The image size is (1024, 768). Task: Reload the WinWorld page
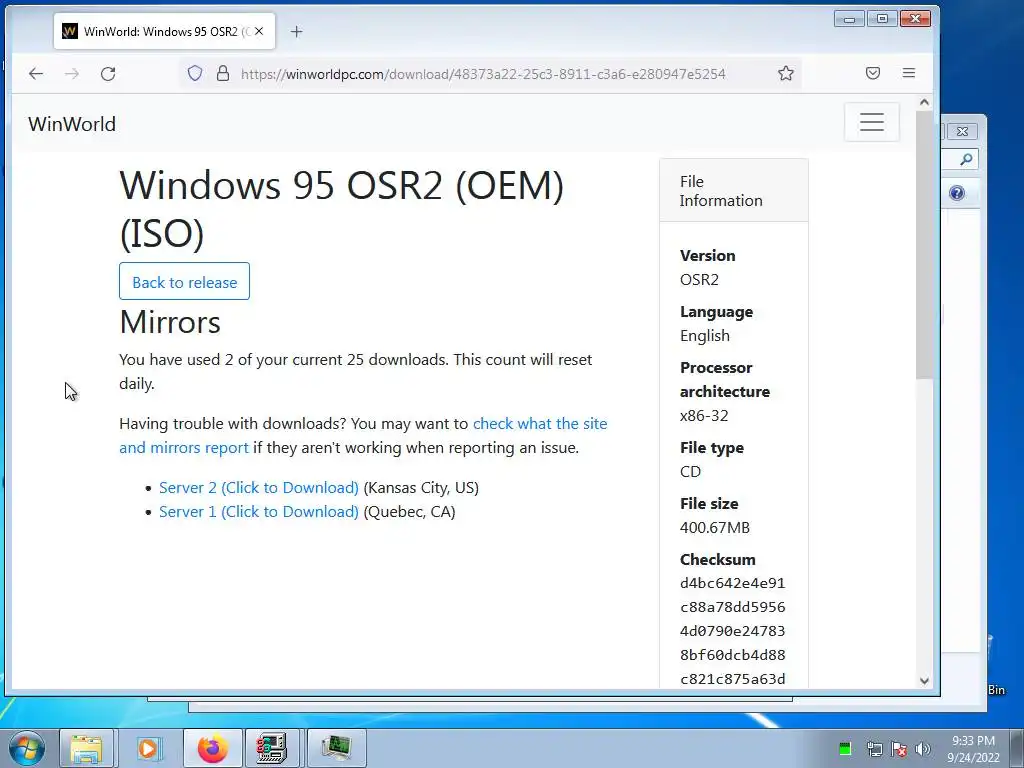click(x=108, y=74)
